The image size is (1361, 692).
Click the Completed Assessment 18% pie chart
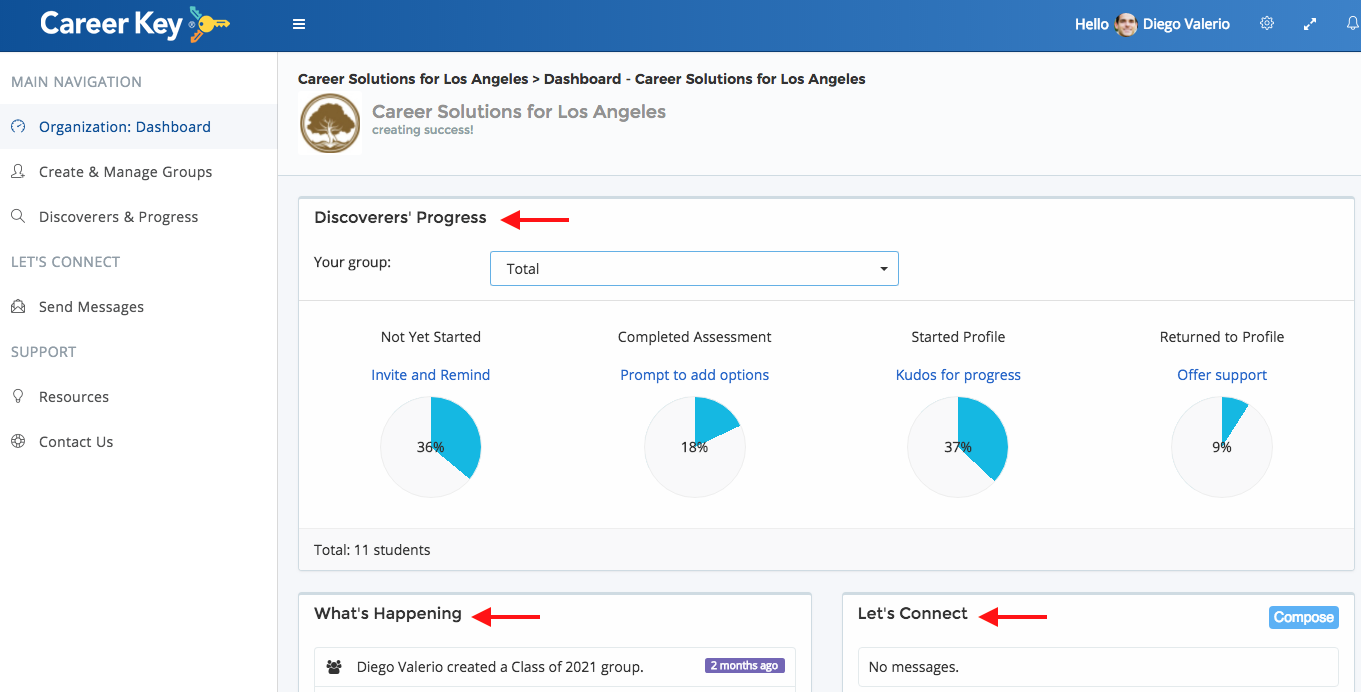pos(695,447)
